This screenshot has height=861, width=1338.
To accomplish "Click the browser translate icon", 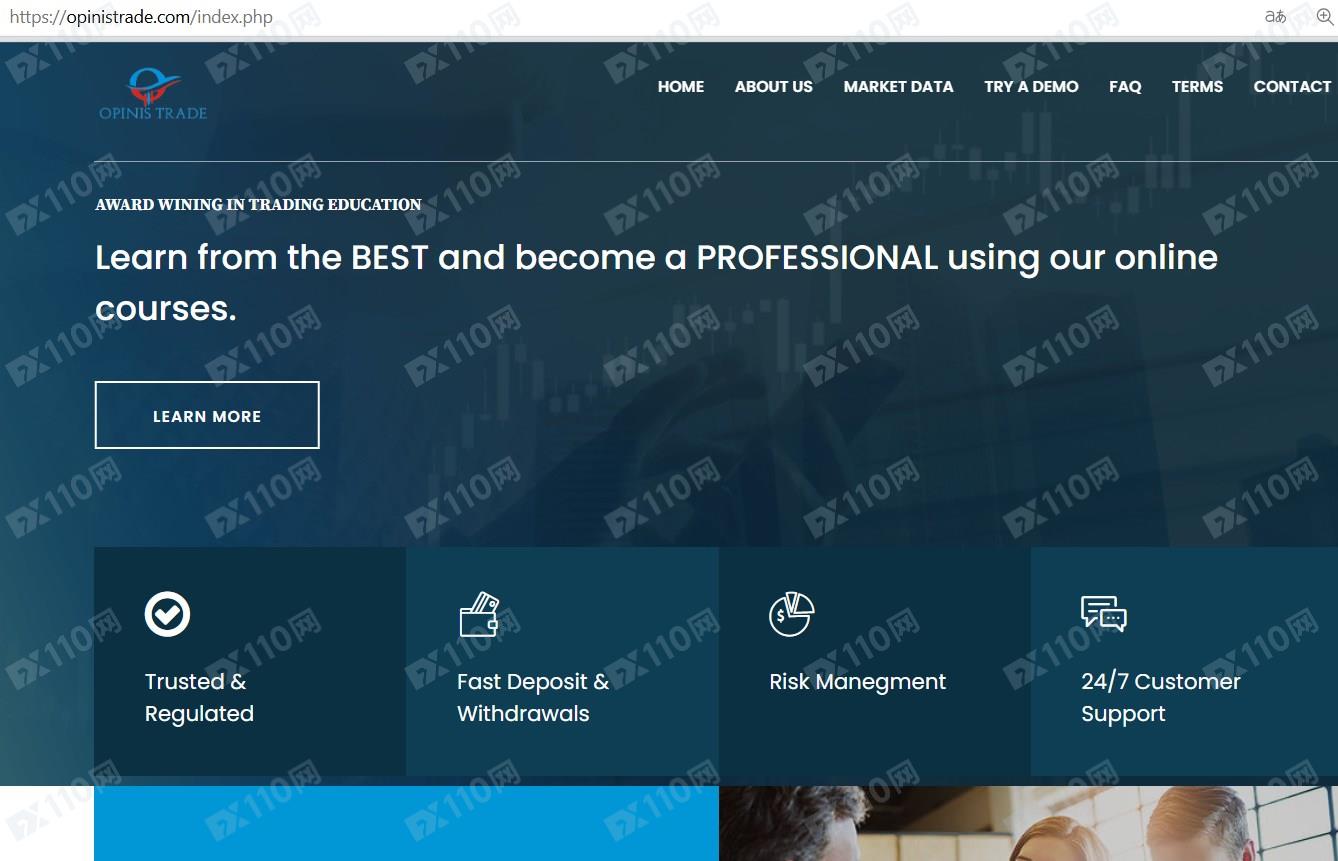I will tap(1275, 17).
